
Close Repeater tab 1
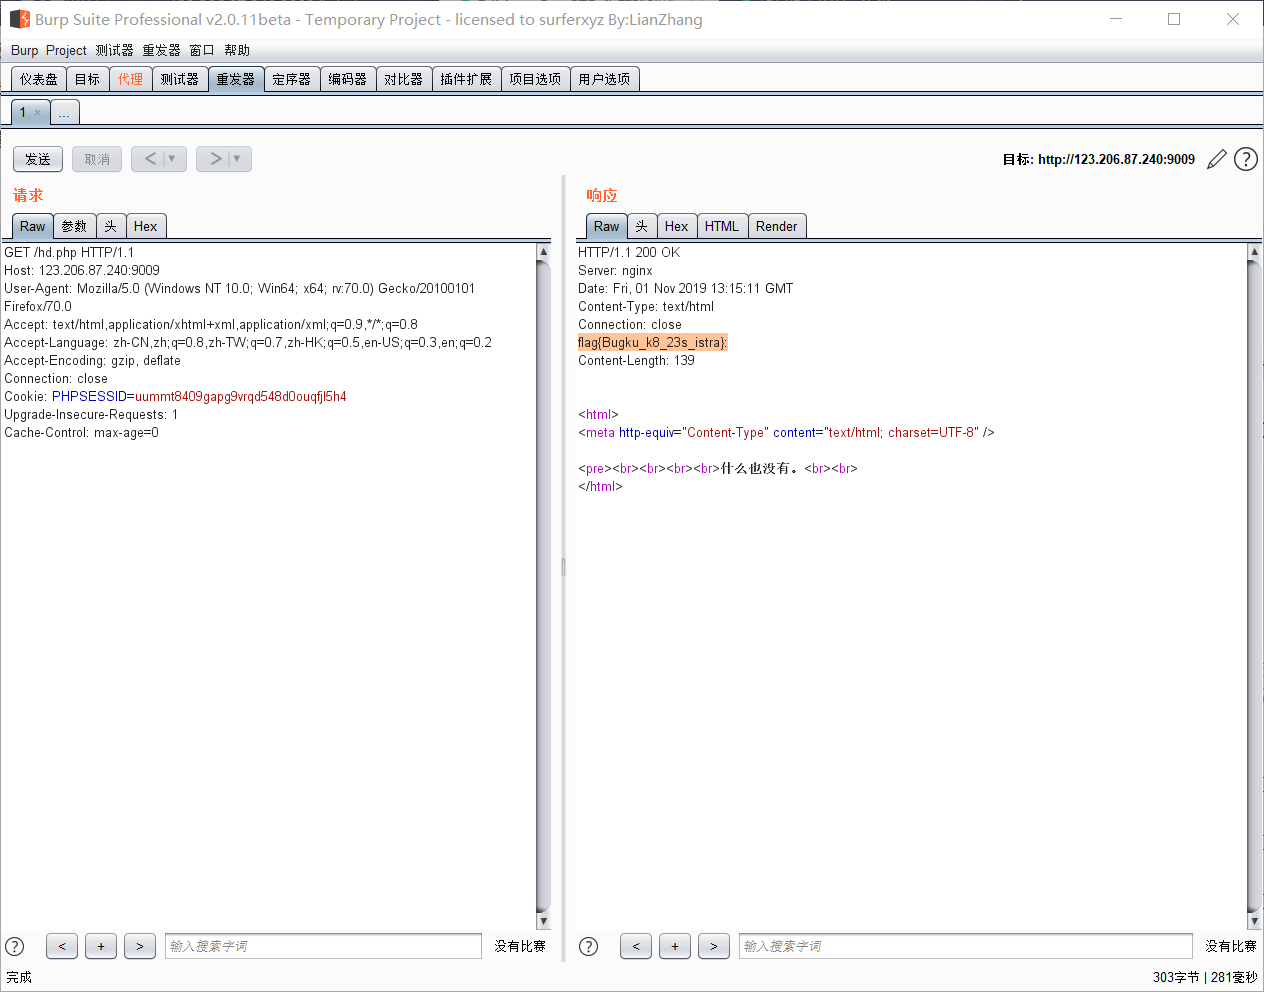[38, 113]
